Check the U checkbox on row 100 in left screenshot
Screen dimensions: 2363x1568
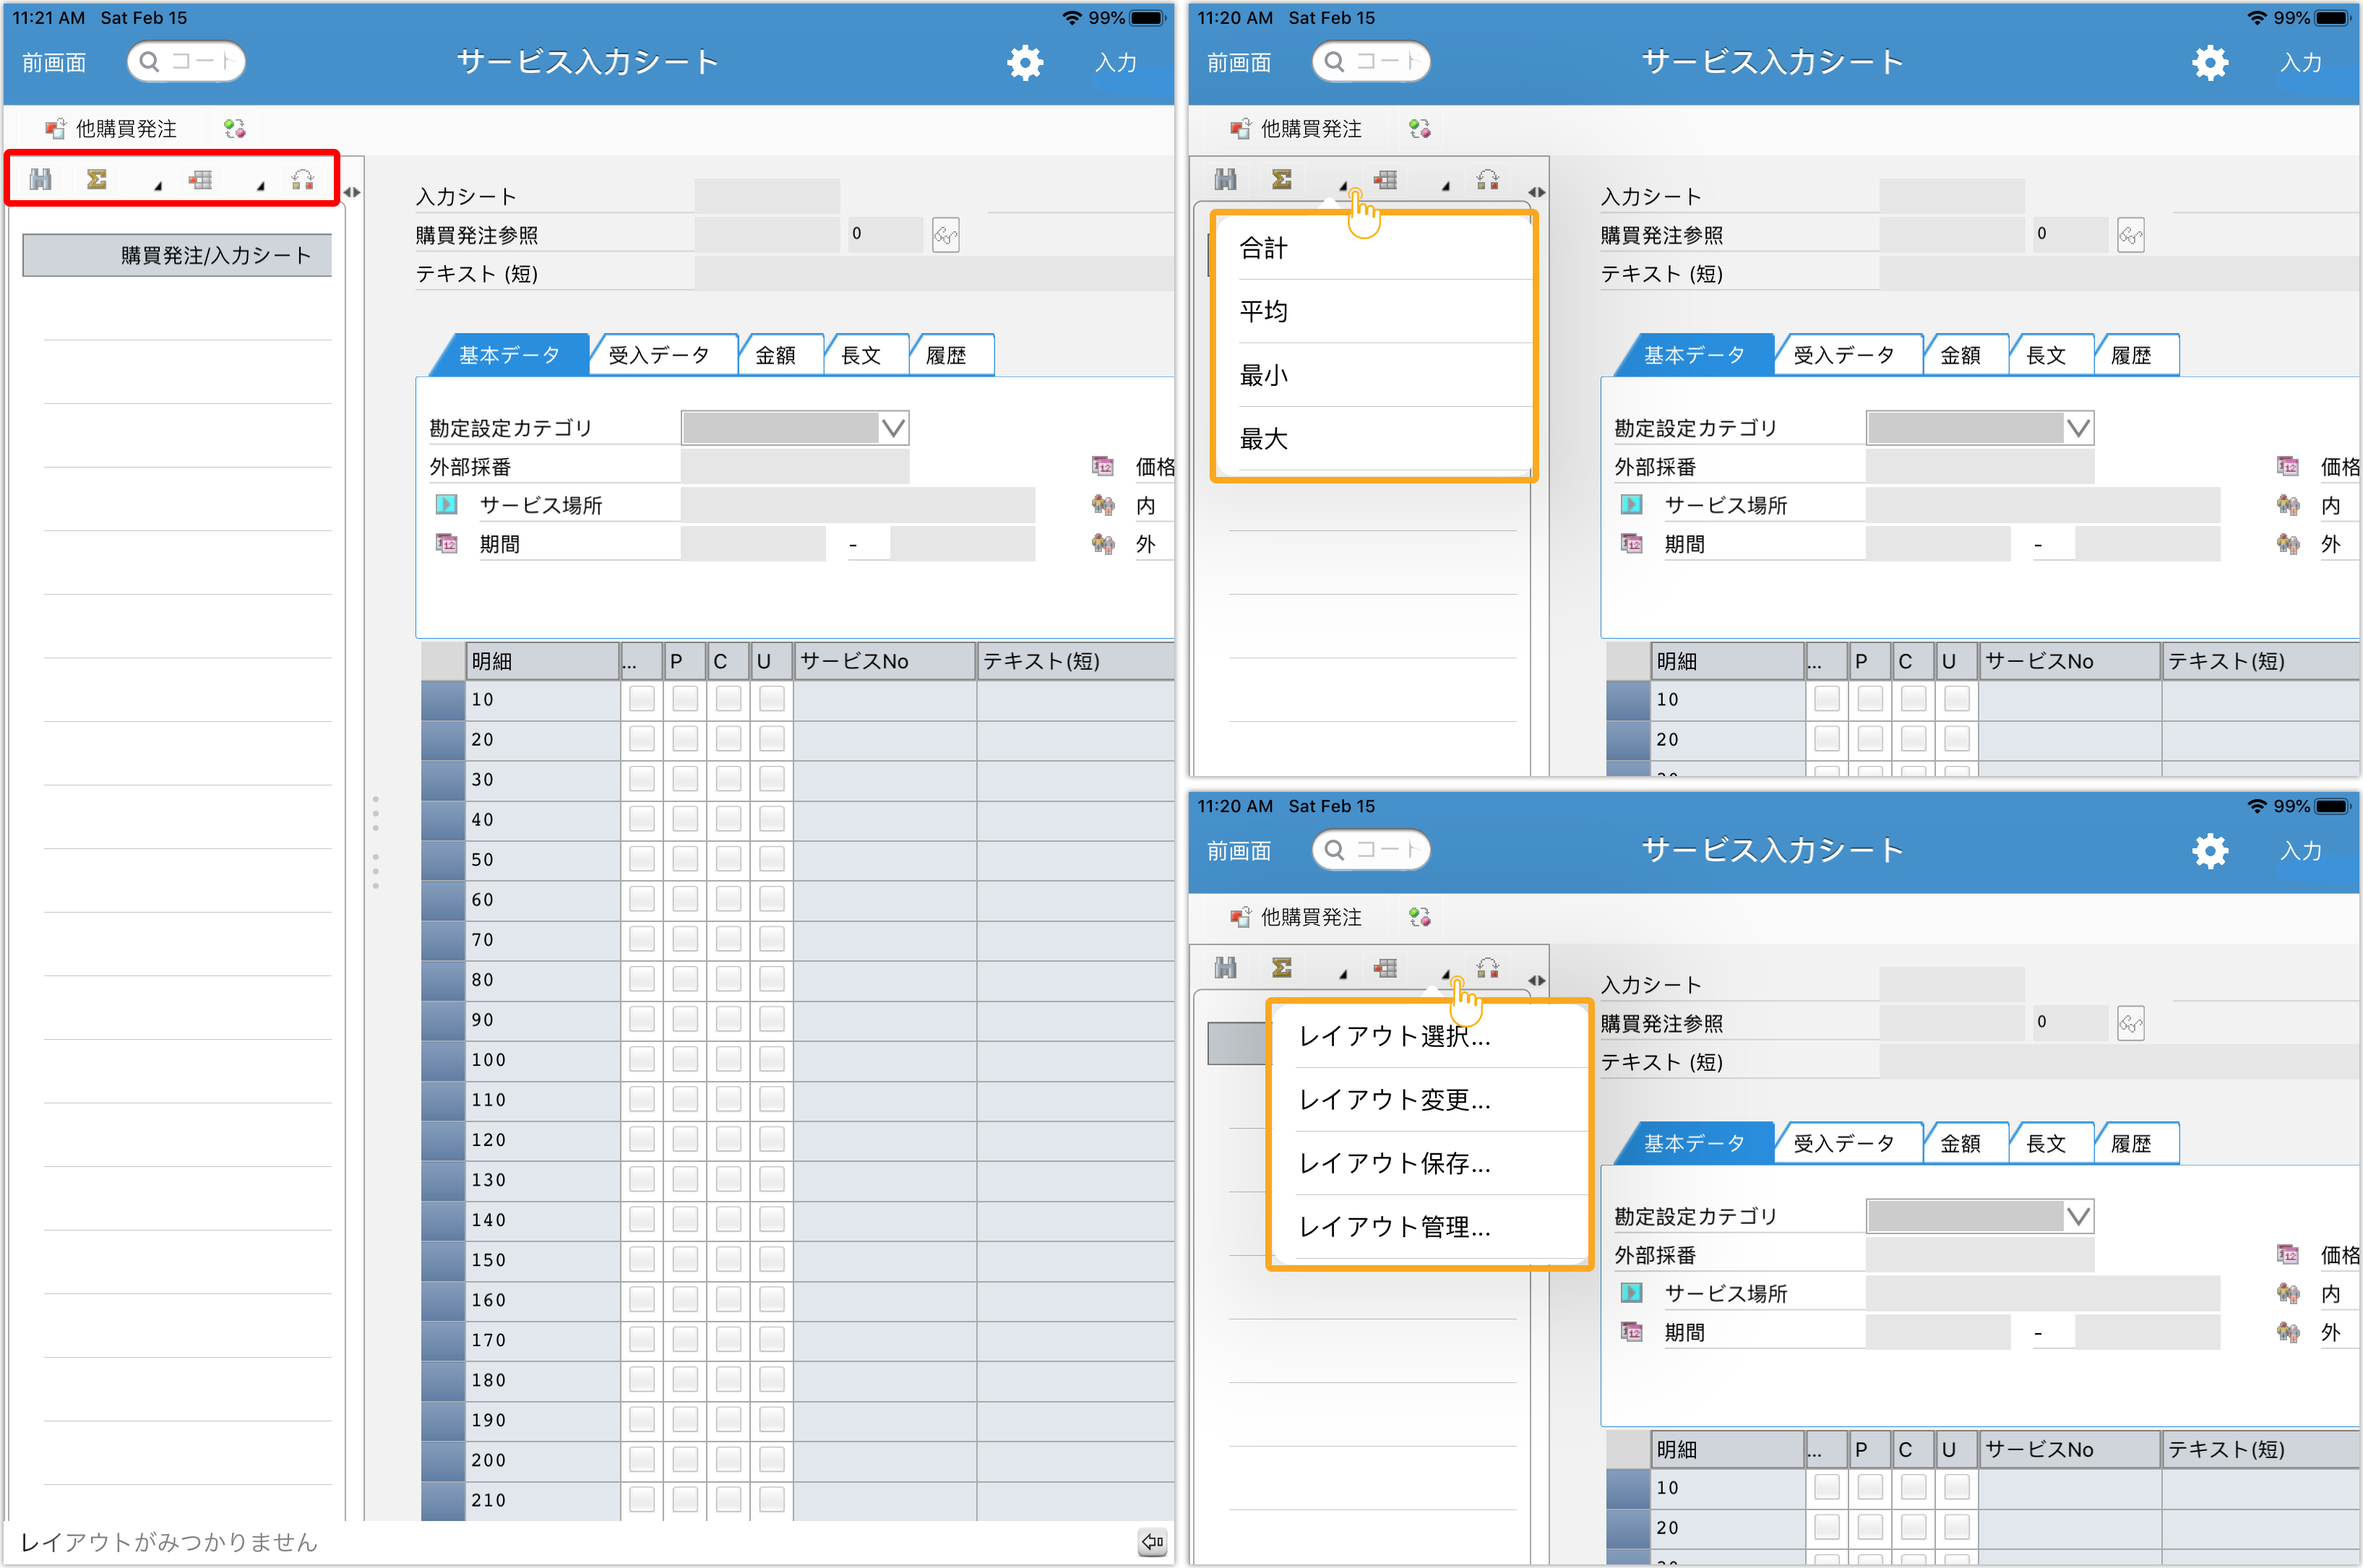pyautogui.click(x=771, y=1059)
